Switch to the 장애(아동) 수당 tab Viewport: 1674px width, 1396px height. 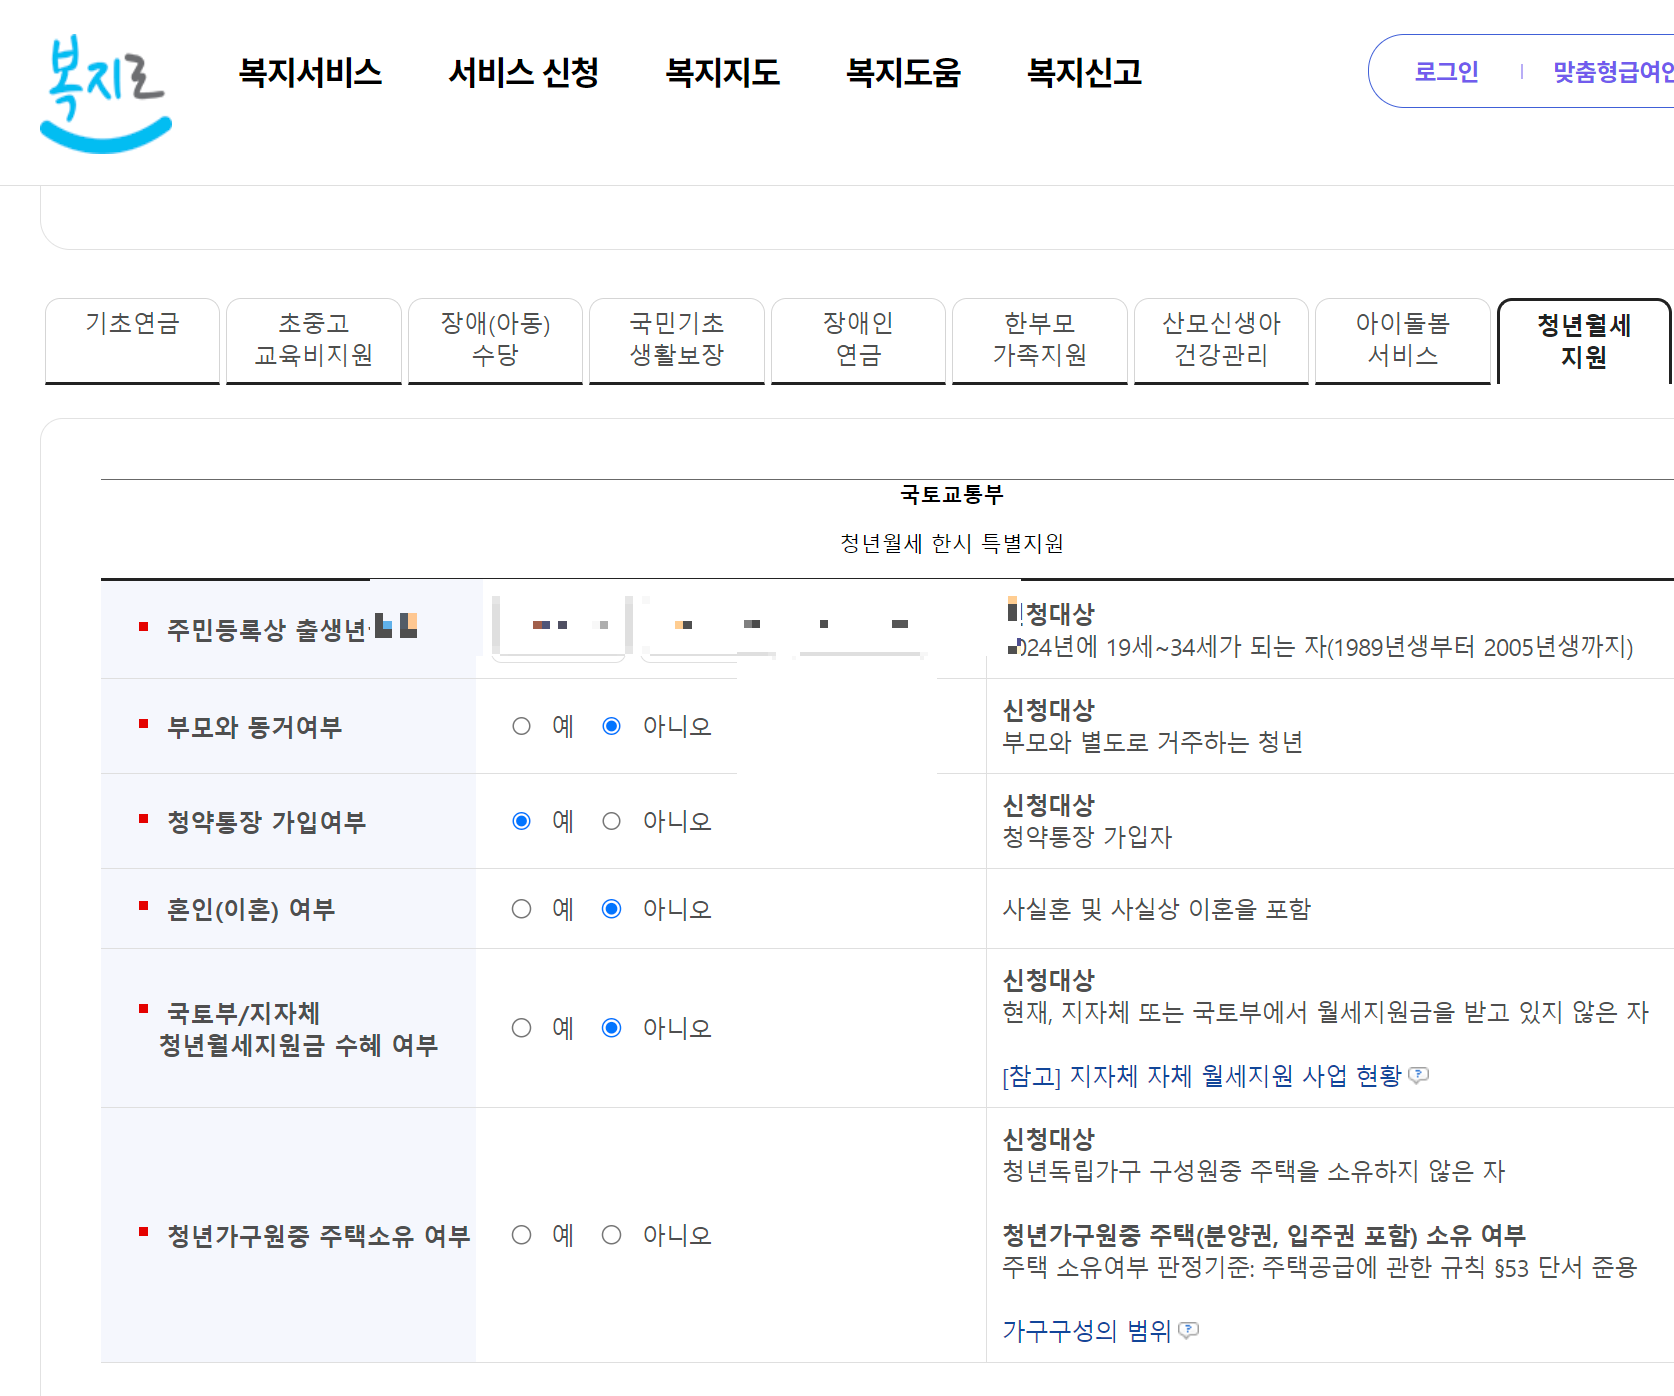[495, 340]
